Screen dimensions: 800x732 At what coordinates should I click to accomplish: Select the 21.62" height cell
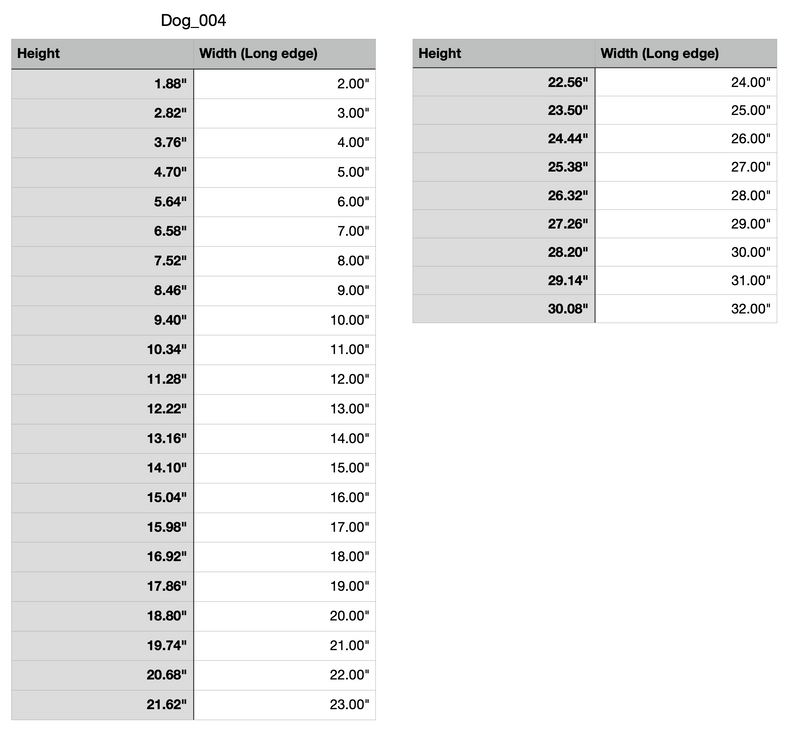click(102, 705)
